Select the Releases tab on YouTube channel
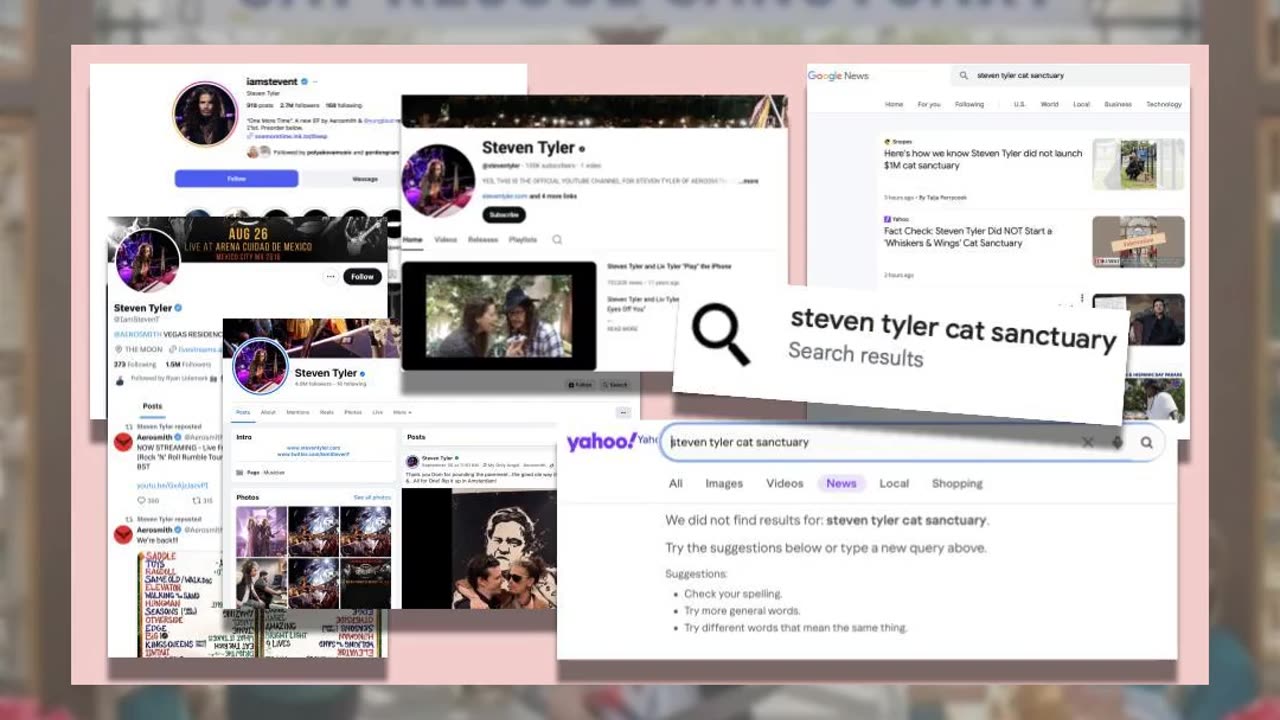The image size is (1280, 720). pyautogui.click(x=483, y=240)
